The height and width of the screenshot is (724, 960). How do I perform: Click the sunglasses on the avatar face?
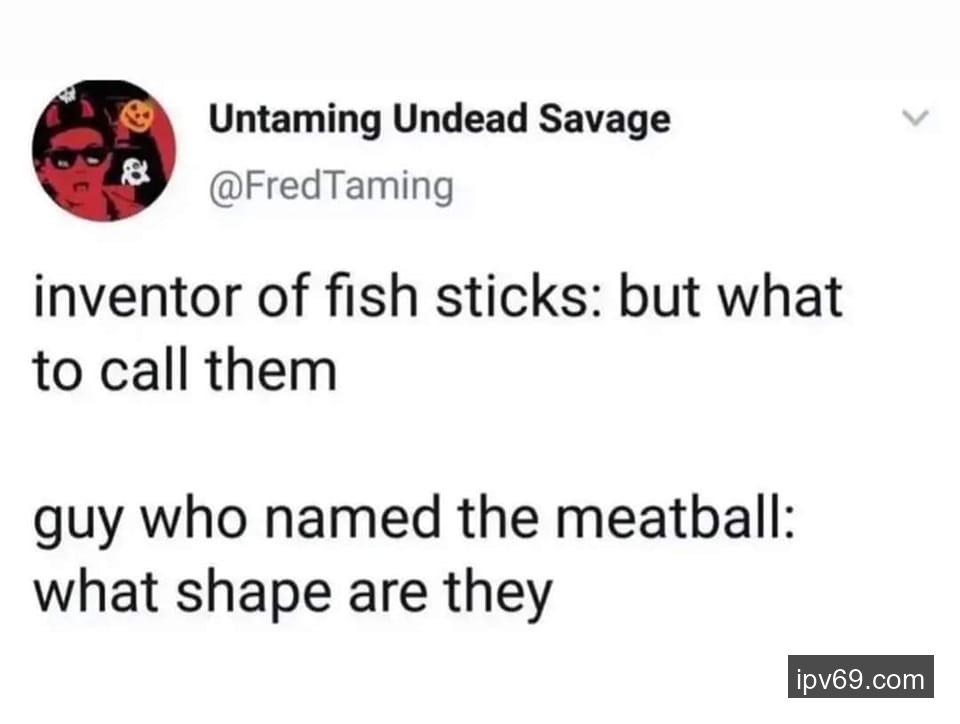coord(75,158)
